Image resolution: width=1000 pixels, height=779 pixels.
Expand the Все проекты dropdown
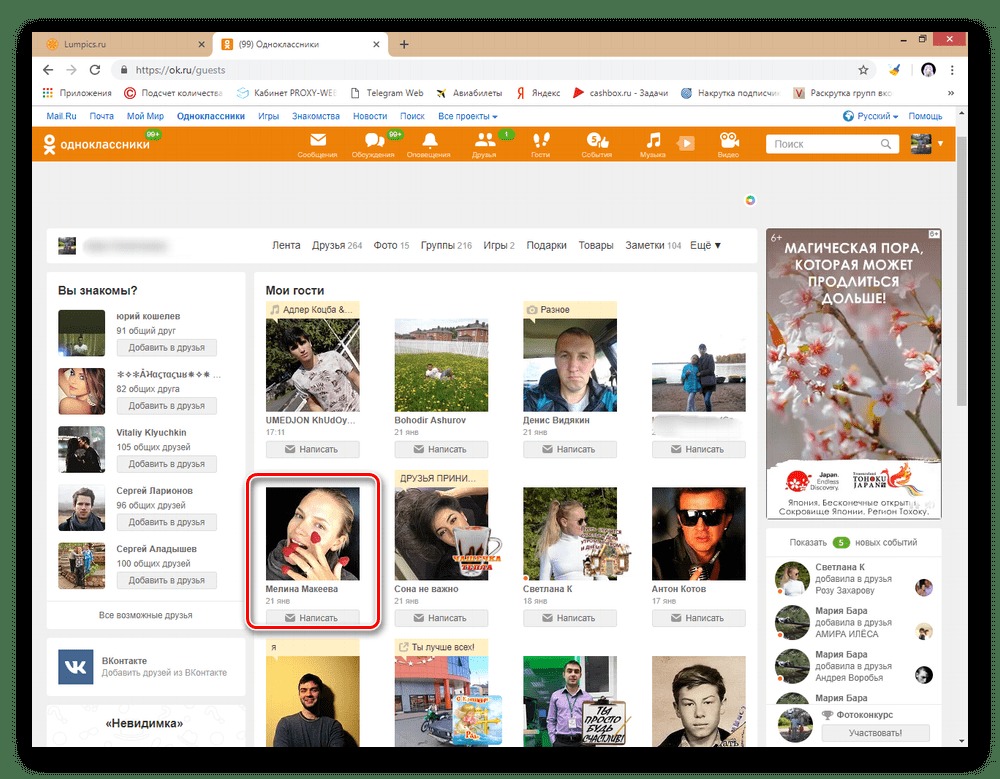pyautogui.click(x=467, y=116)
